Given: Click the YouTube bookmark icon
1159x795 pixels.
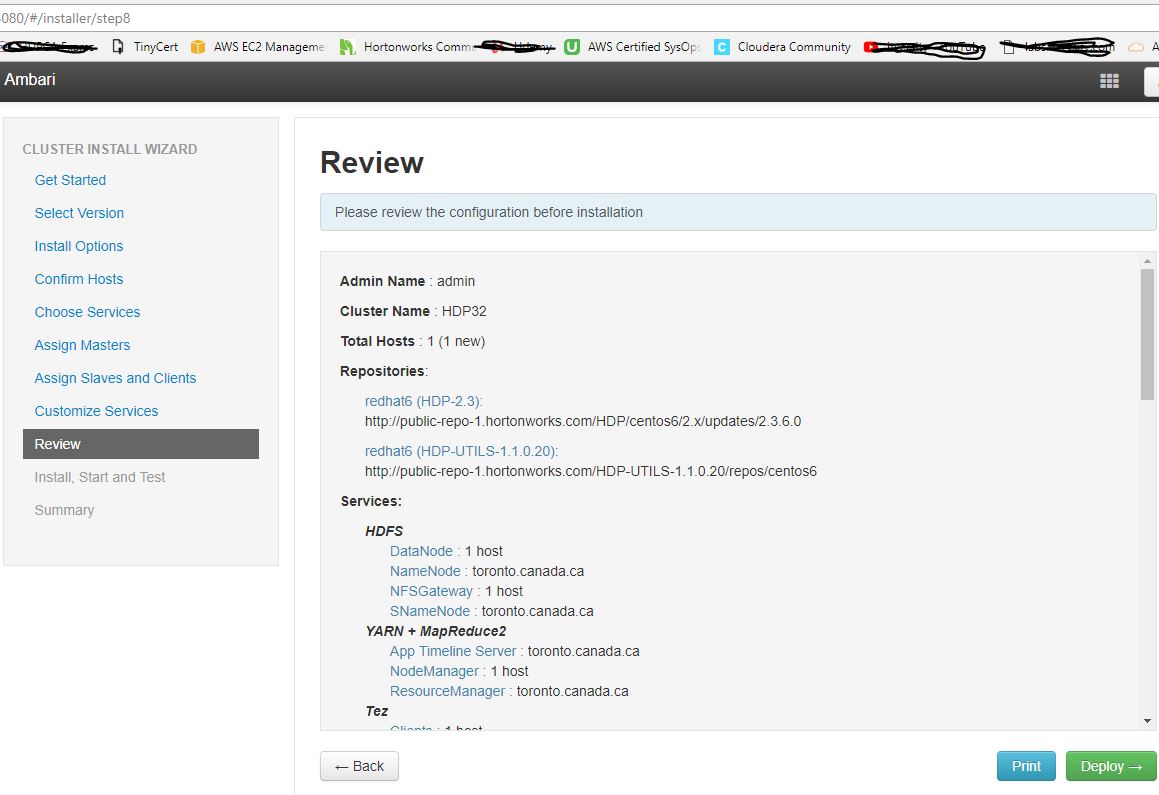Looking at the screenshot, I should [x=870, y=46].
